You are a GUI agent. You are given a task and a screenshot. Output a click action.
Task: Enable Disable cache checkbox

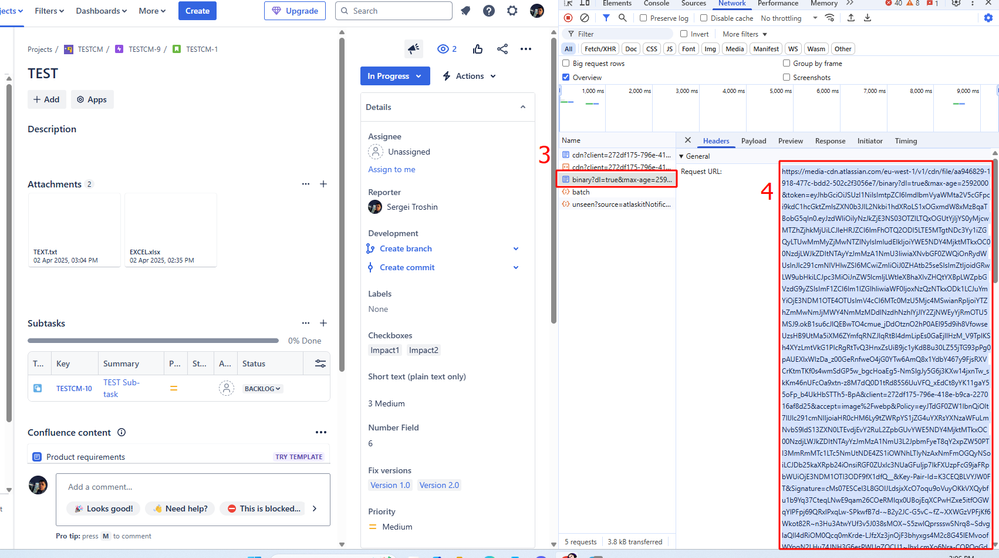[x=703, y=18]
